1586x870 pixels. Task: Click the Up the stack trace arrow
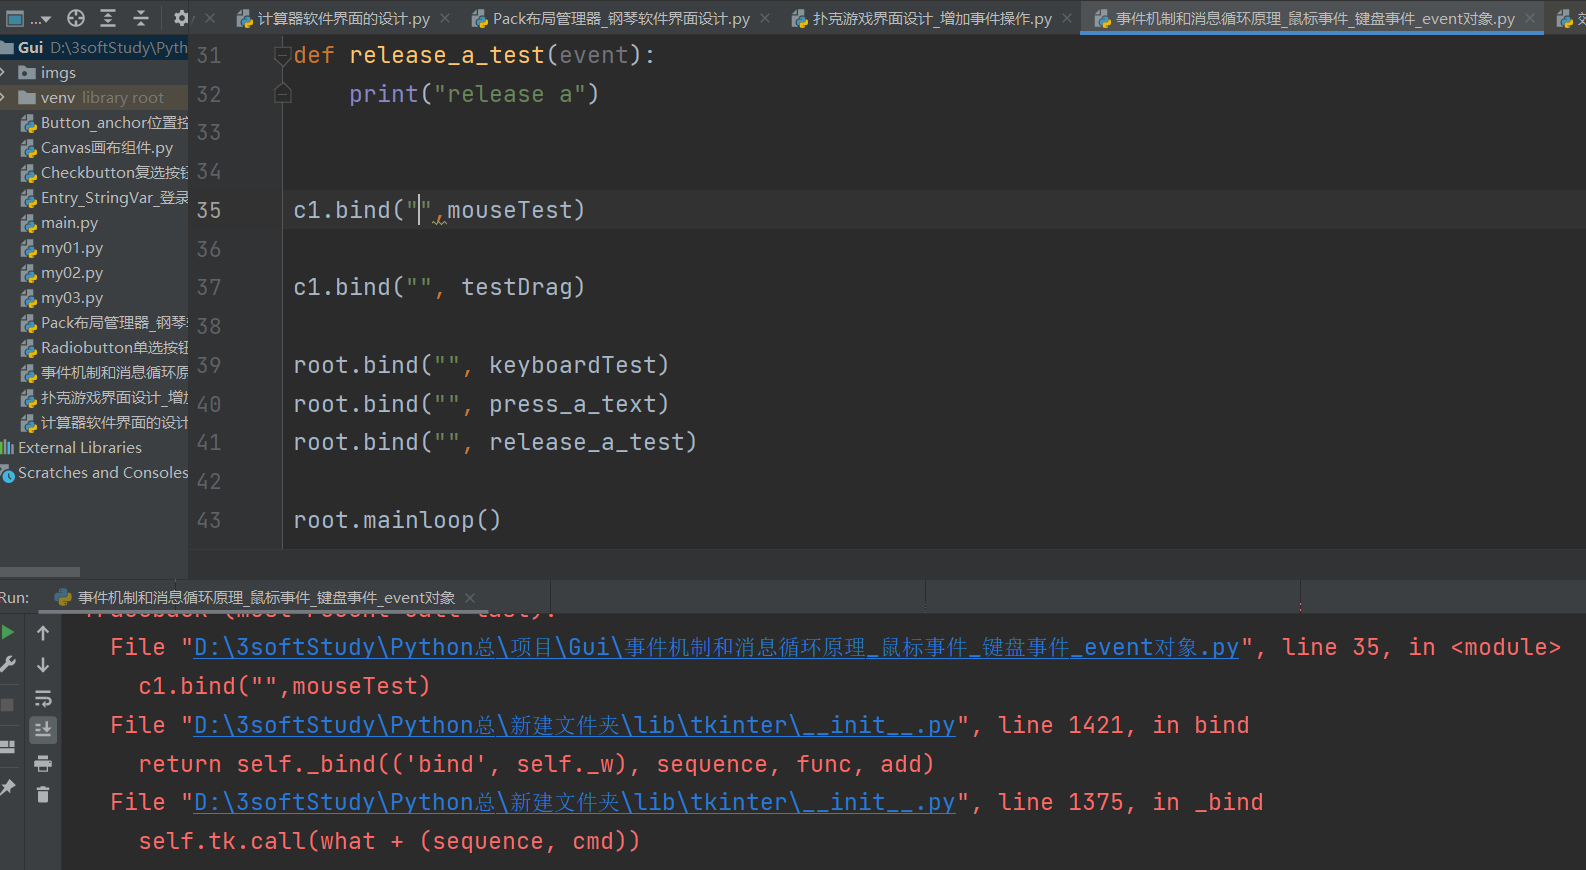click(43, 632)
